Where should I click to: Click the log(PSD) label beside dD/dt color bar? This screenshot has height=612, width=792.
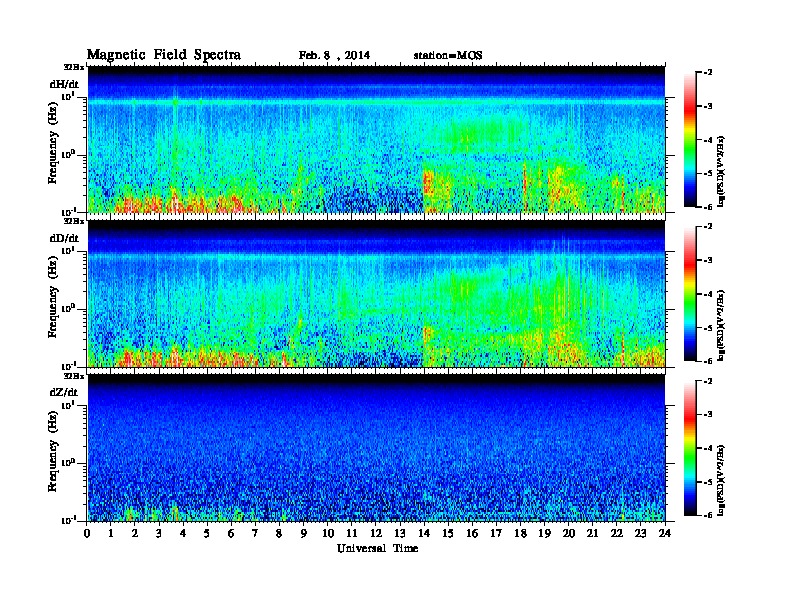[721, 325]
